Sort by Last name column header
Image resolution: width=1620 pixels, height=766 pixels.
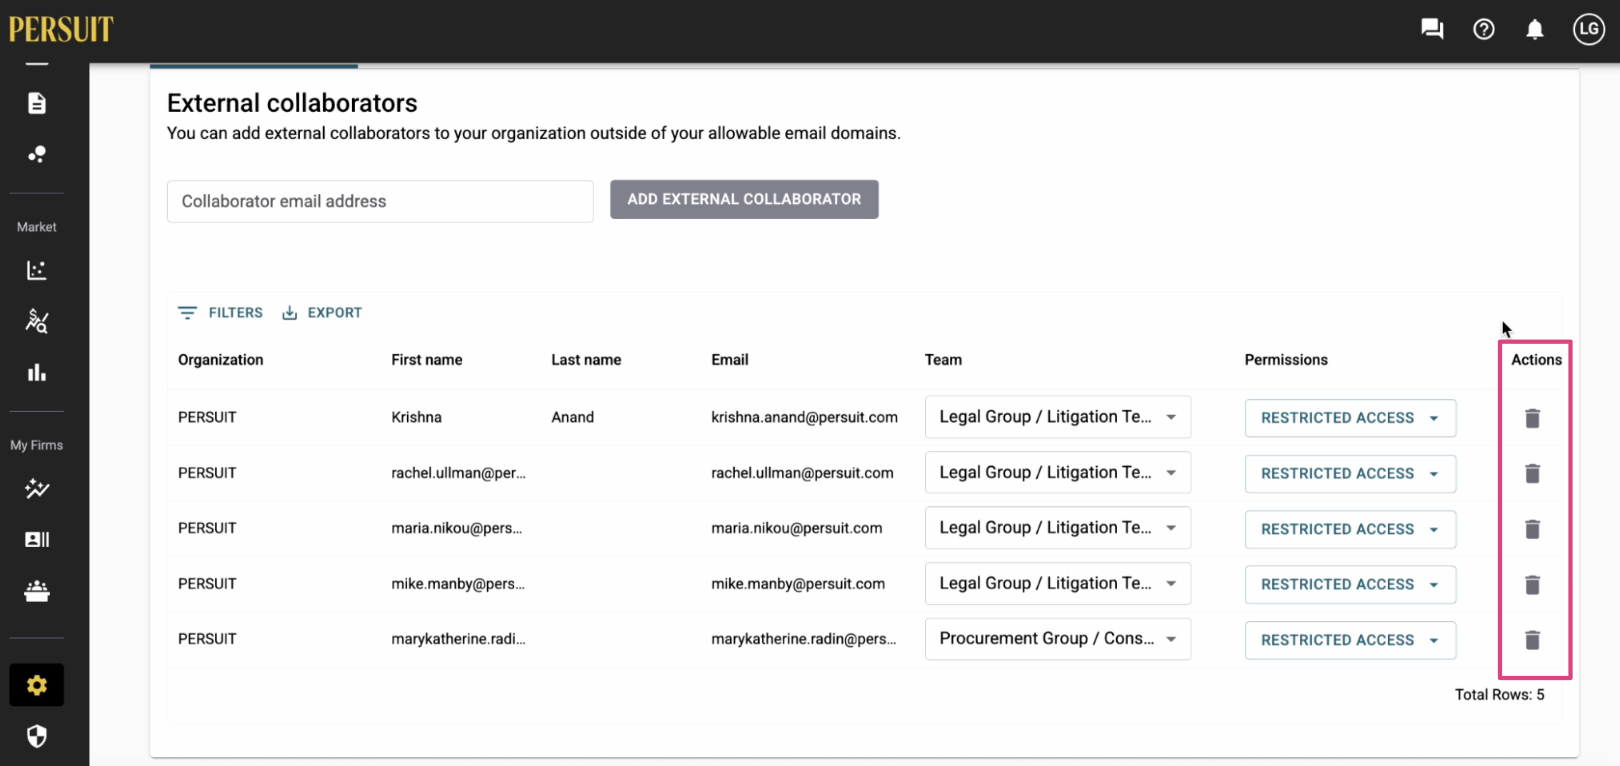click(x=586, y=360)
